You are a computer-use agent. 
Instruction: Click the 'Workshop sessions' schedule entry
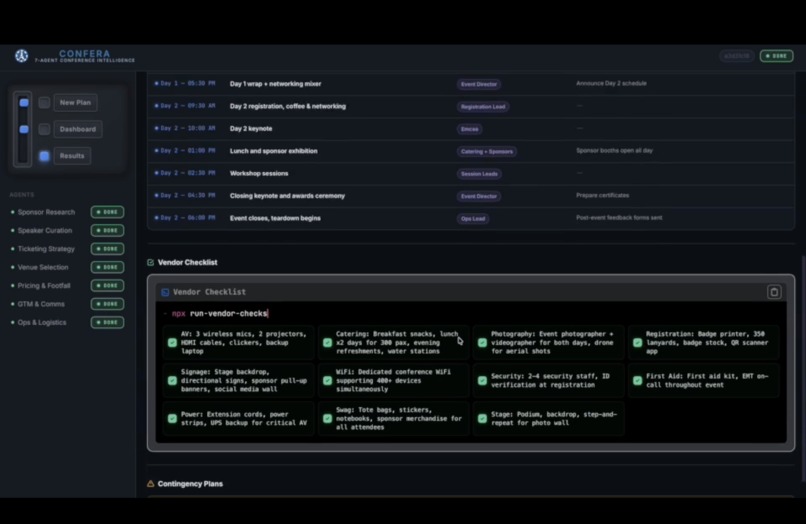(471, 173)
